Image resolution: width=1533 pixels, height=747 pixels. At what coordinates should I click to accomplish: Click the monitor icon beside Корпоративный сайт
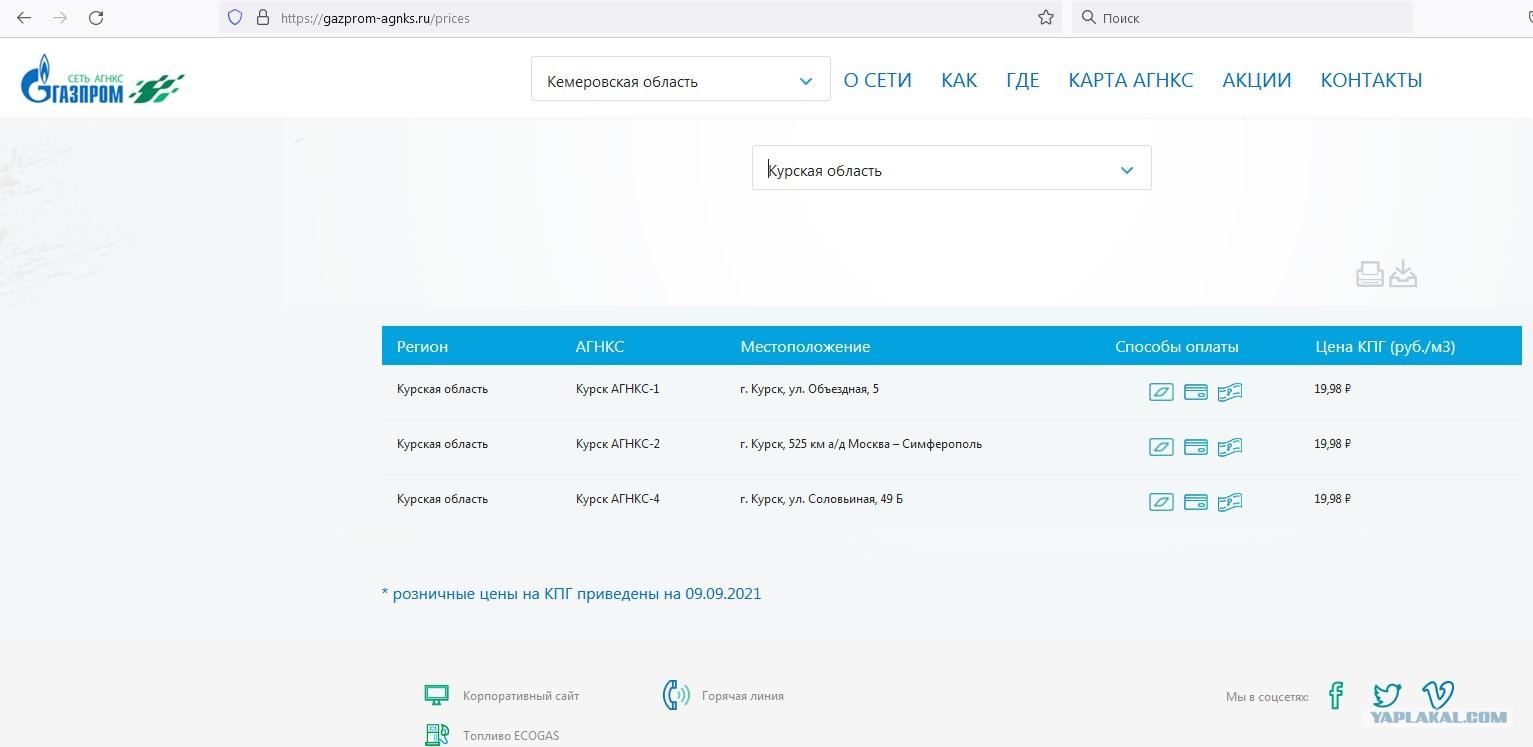point(436,695)
